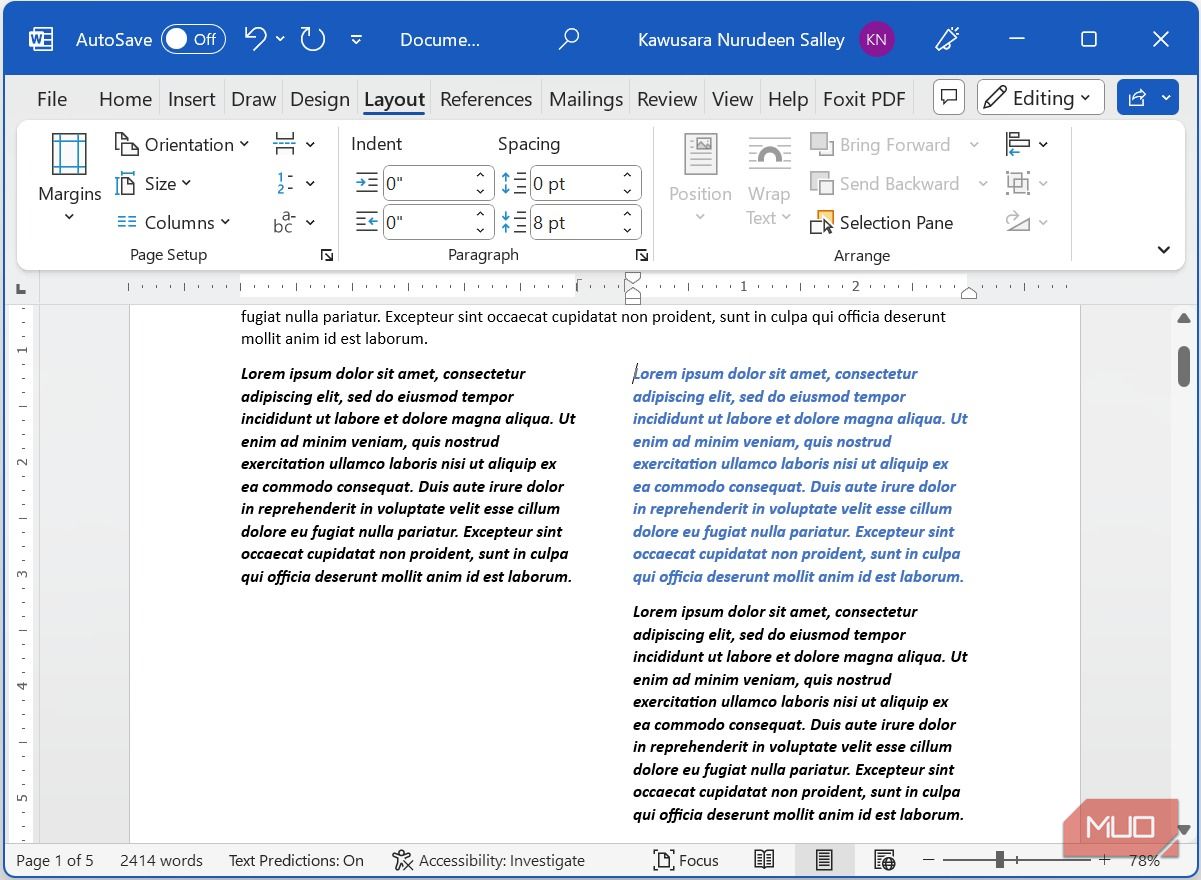
Task: Select Print Layout view button
Action: (824, 860)
